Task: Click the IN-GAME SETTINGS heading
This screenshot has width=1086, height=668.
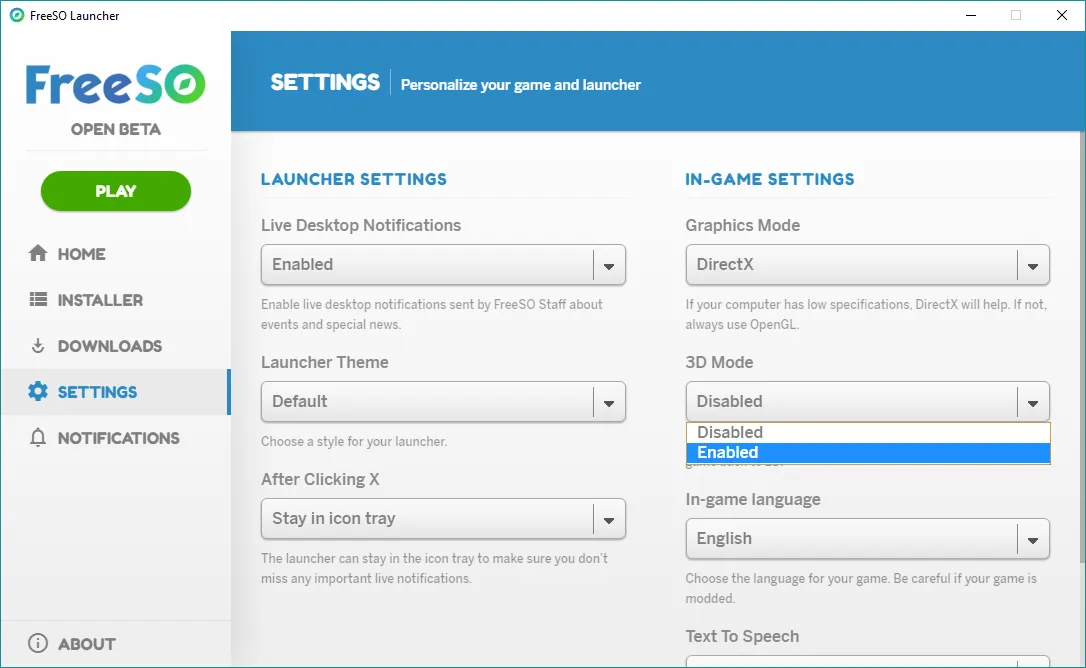Action: tap(769, 179)
